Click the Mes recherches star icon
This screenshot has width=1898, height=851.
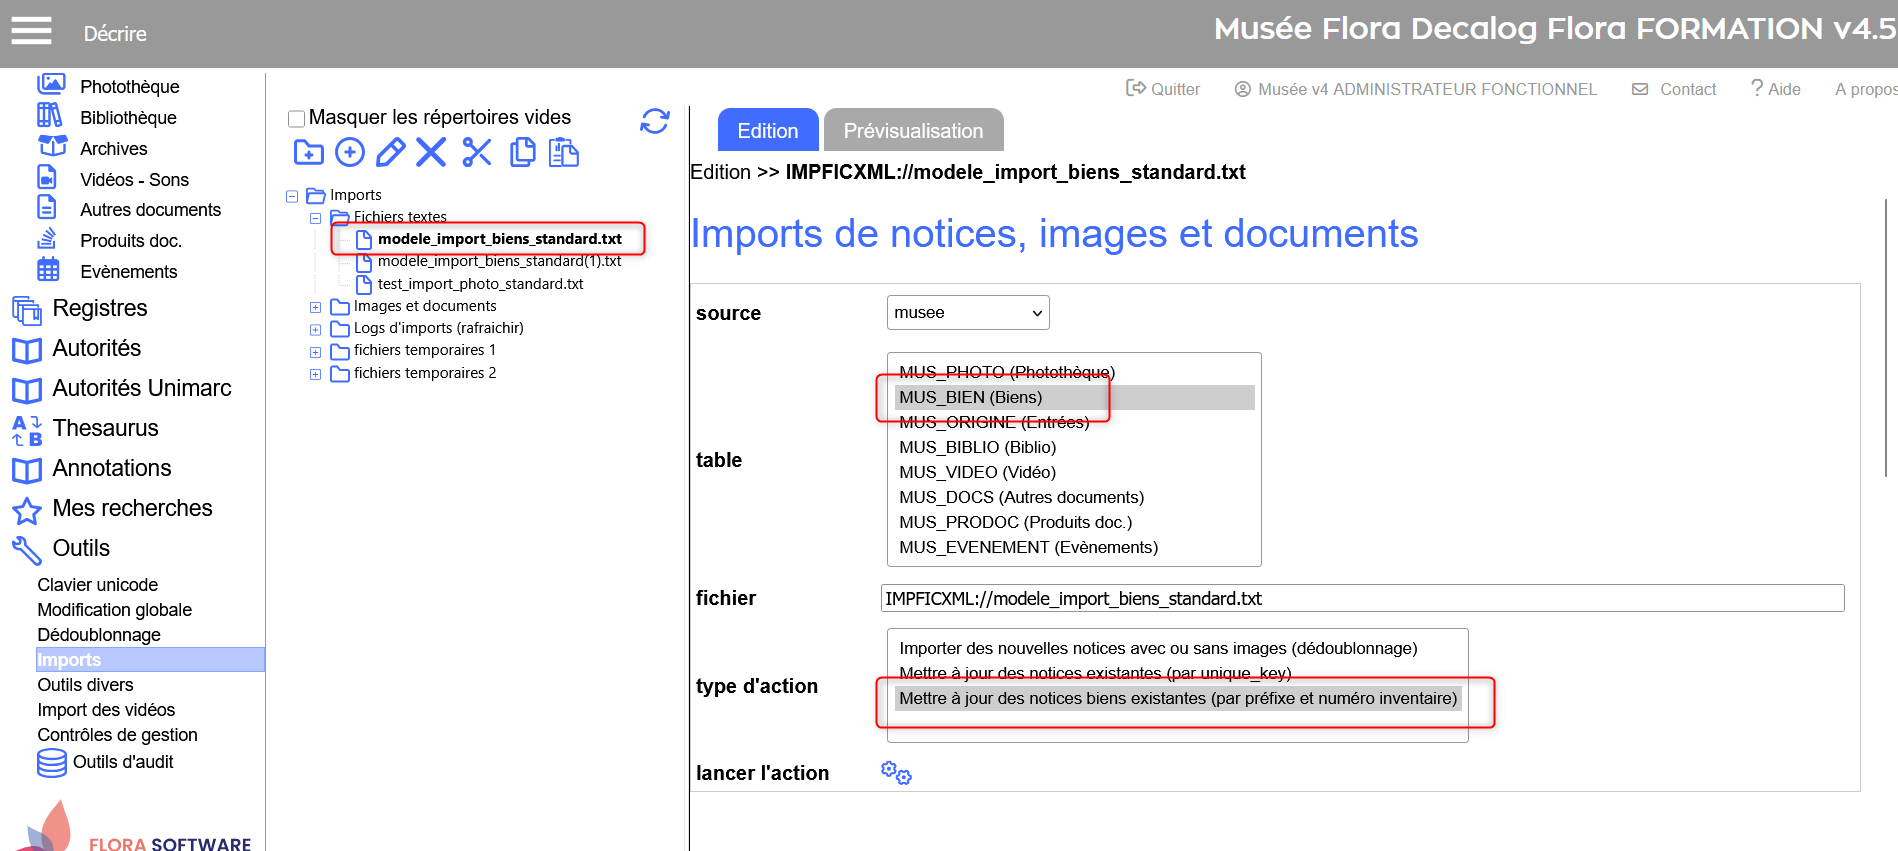pyautogui.click(x=27, y=511)
